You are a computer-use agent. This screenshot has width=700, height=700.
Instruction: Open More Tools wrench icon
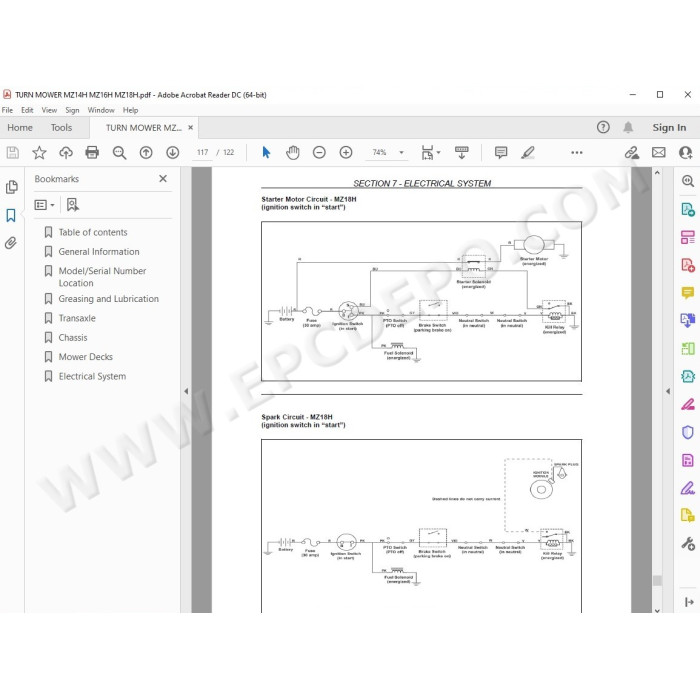[688, 544]
